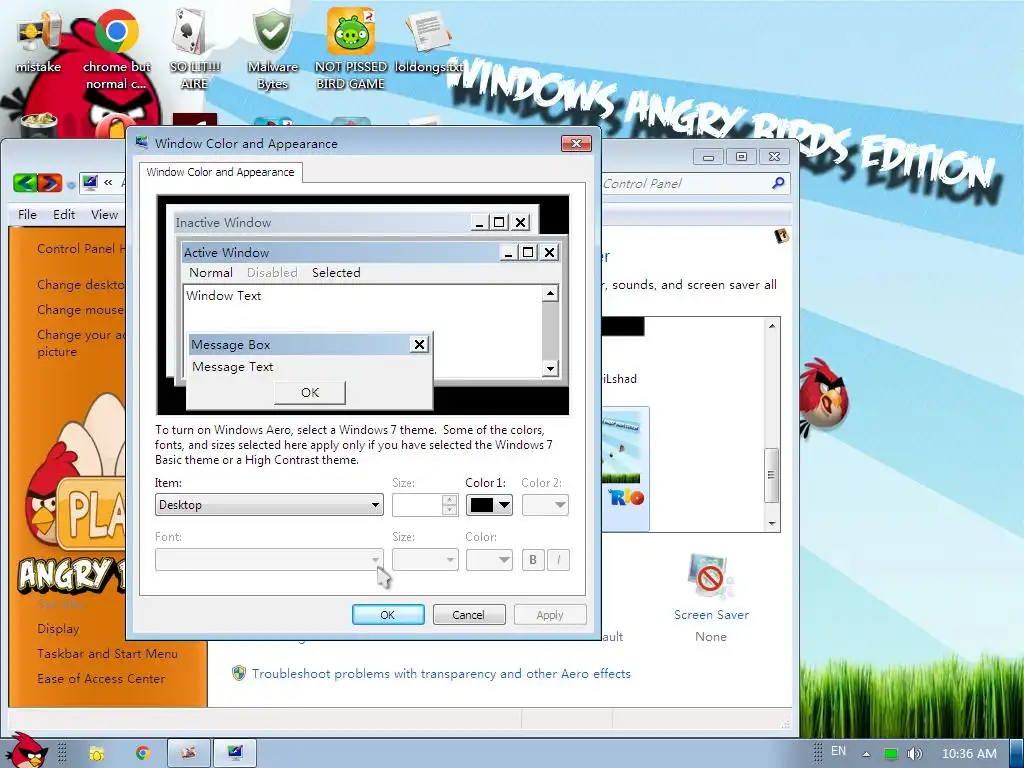Click preview scrollbar up arrow
Viewport: 1024px width, 768px height.
[x=551, y=294]
